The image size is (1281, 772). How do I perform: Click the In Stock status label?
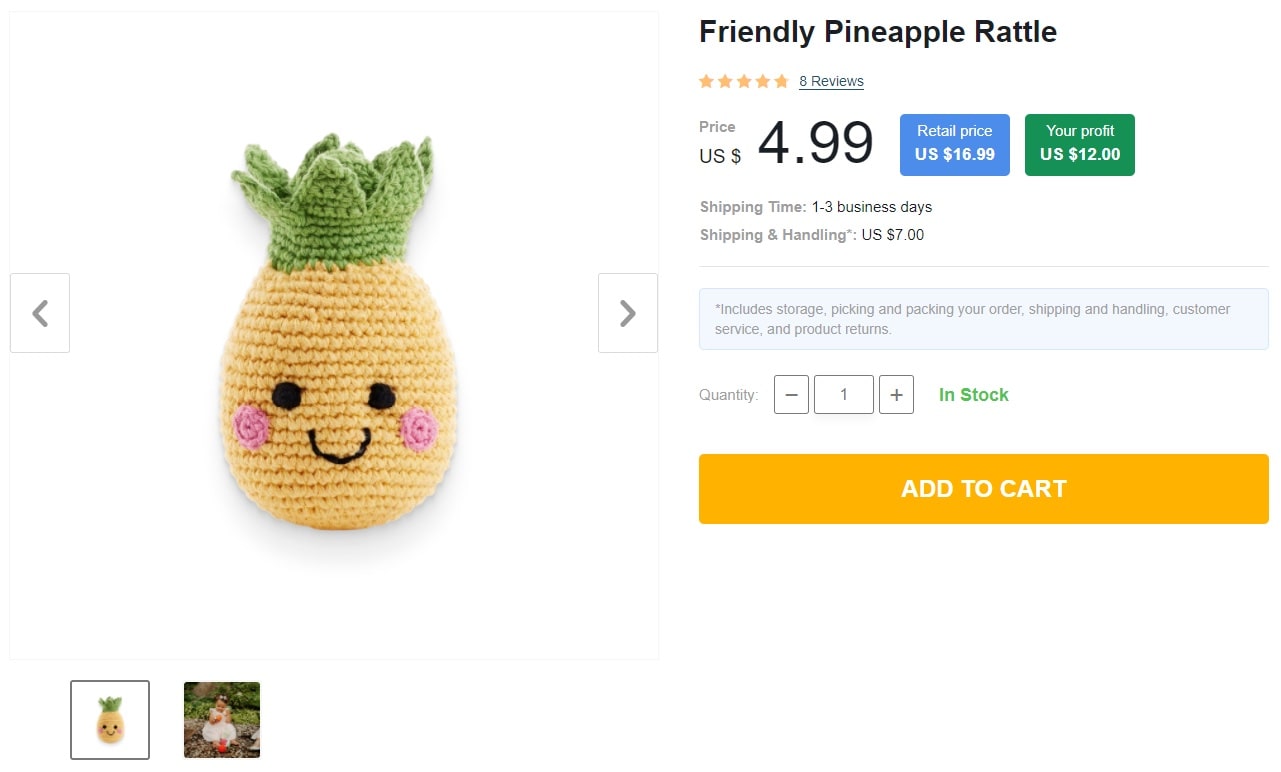tap(973, 394)
